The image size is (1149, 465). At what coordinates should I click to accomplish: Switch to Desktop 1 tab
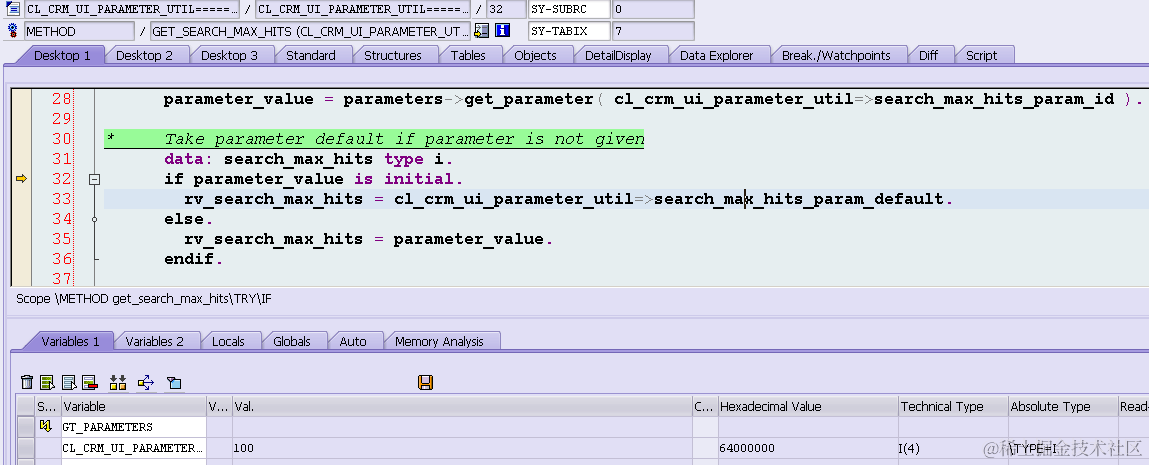point(62,55)
